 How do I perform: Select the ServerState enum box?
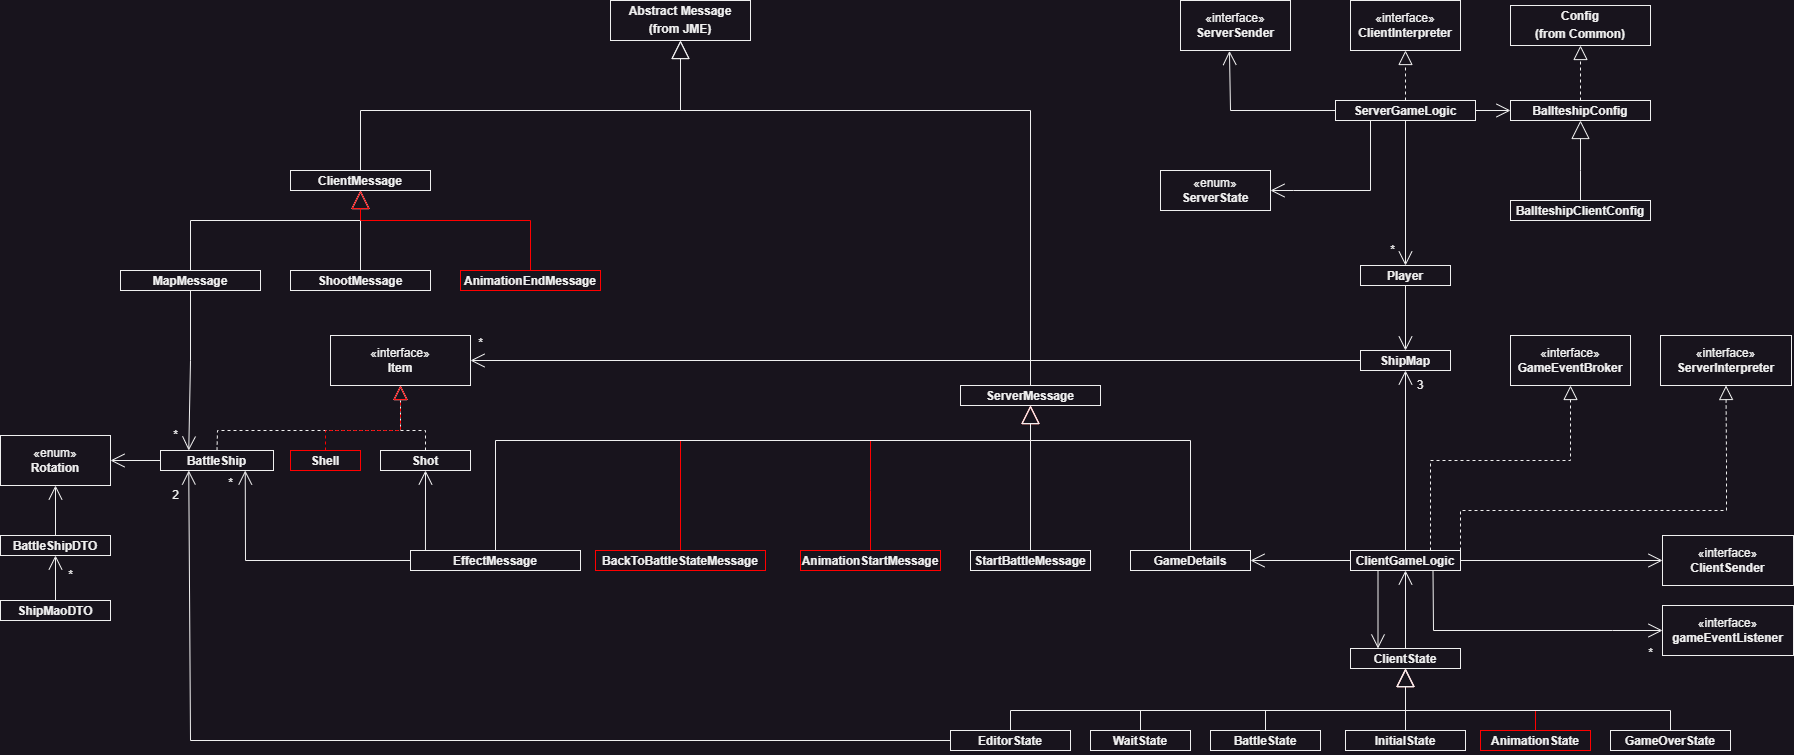pyautogui.click(x=1215, y=190)
